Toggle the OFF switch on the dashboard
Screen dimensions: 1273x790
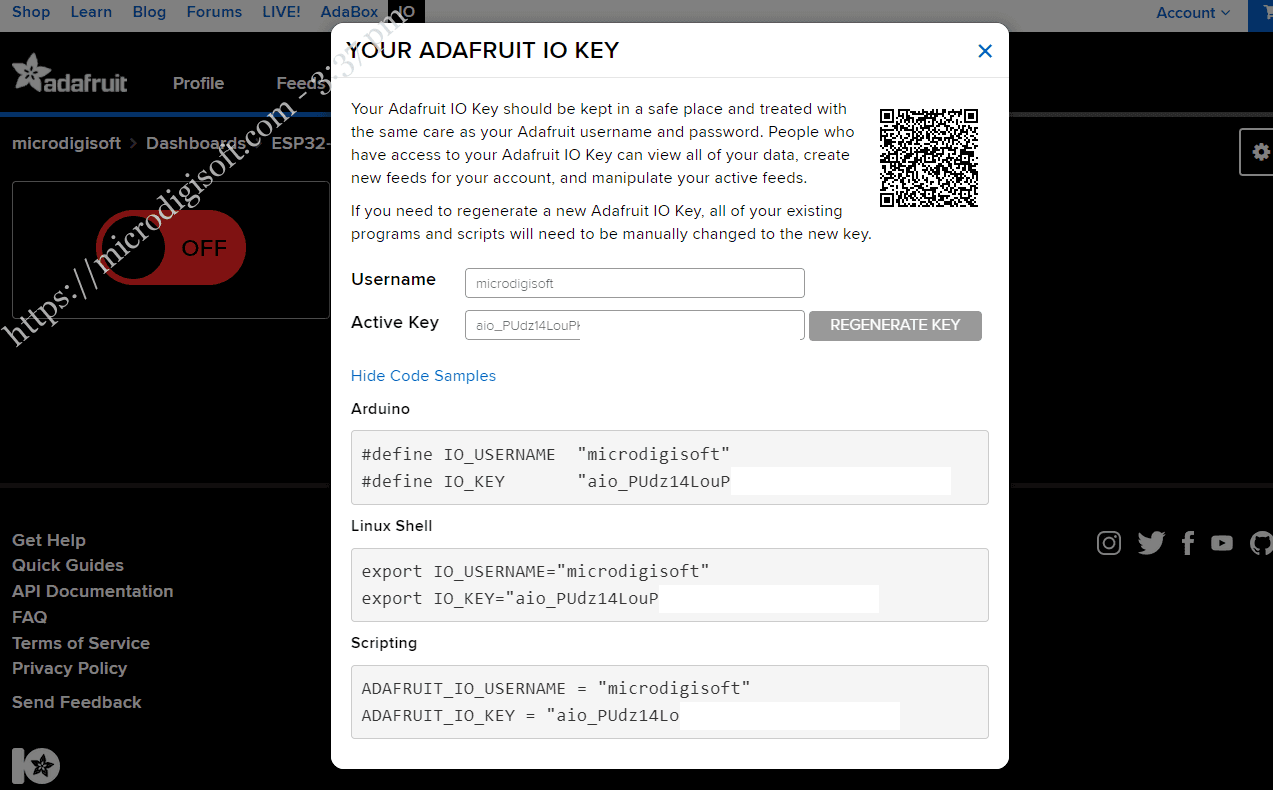170,247
